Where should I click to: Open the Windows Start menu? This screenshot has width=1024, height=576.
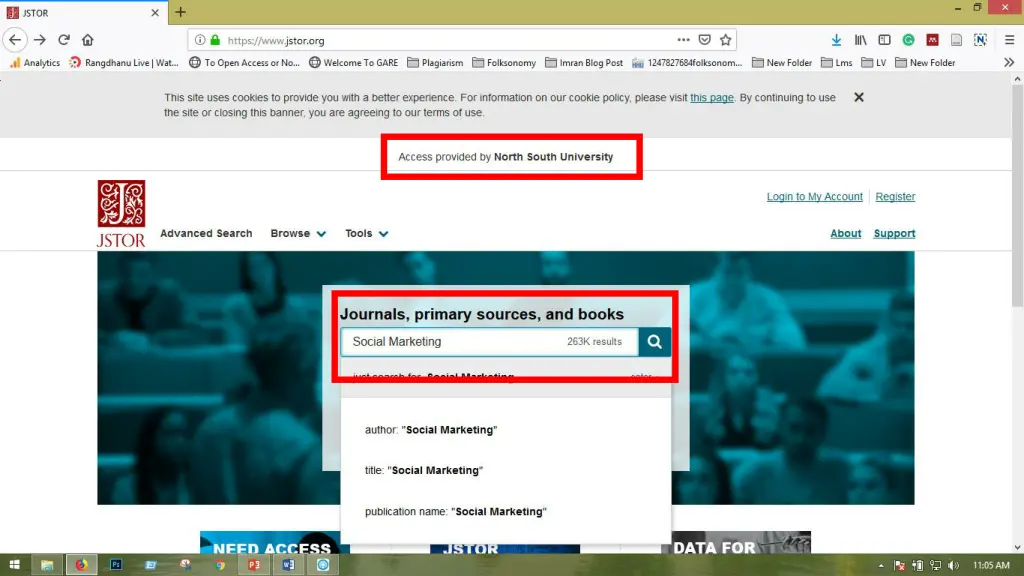14,565
